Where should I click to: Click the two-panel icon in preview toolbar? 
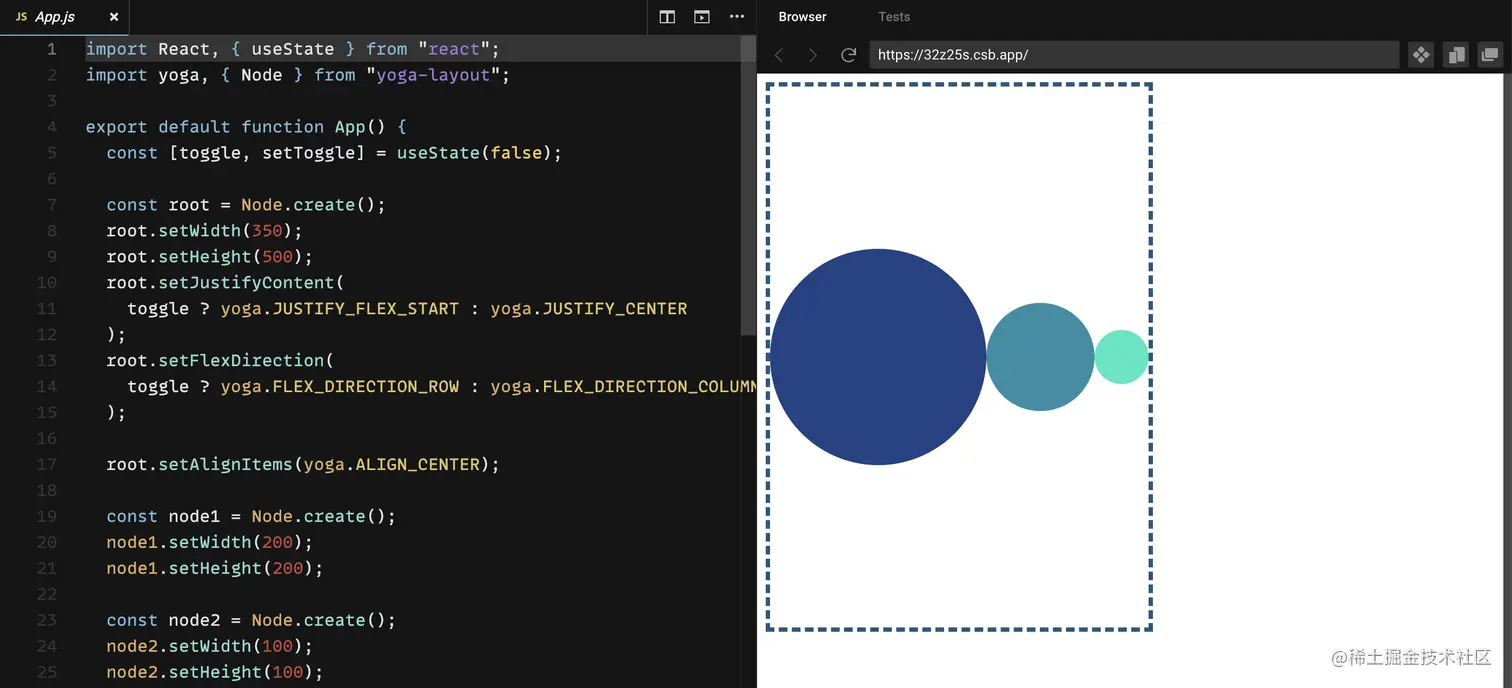pos(1456,55)
